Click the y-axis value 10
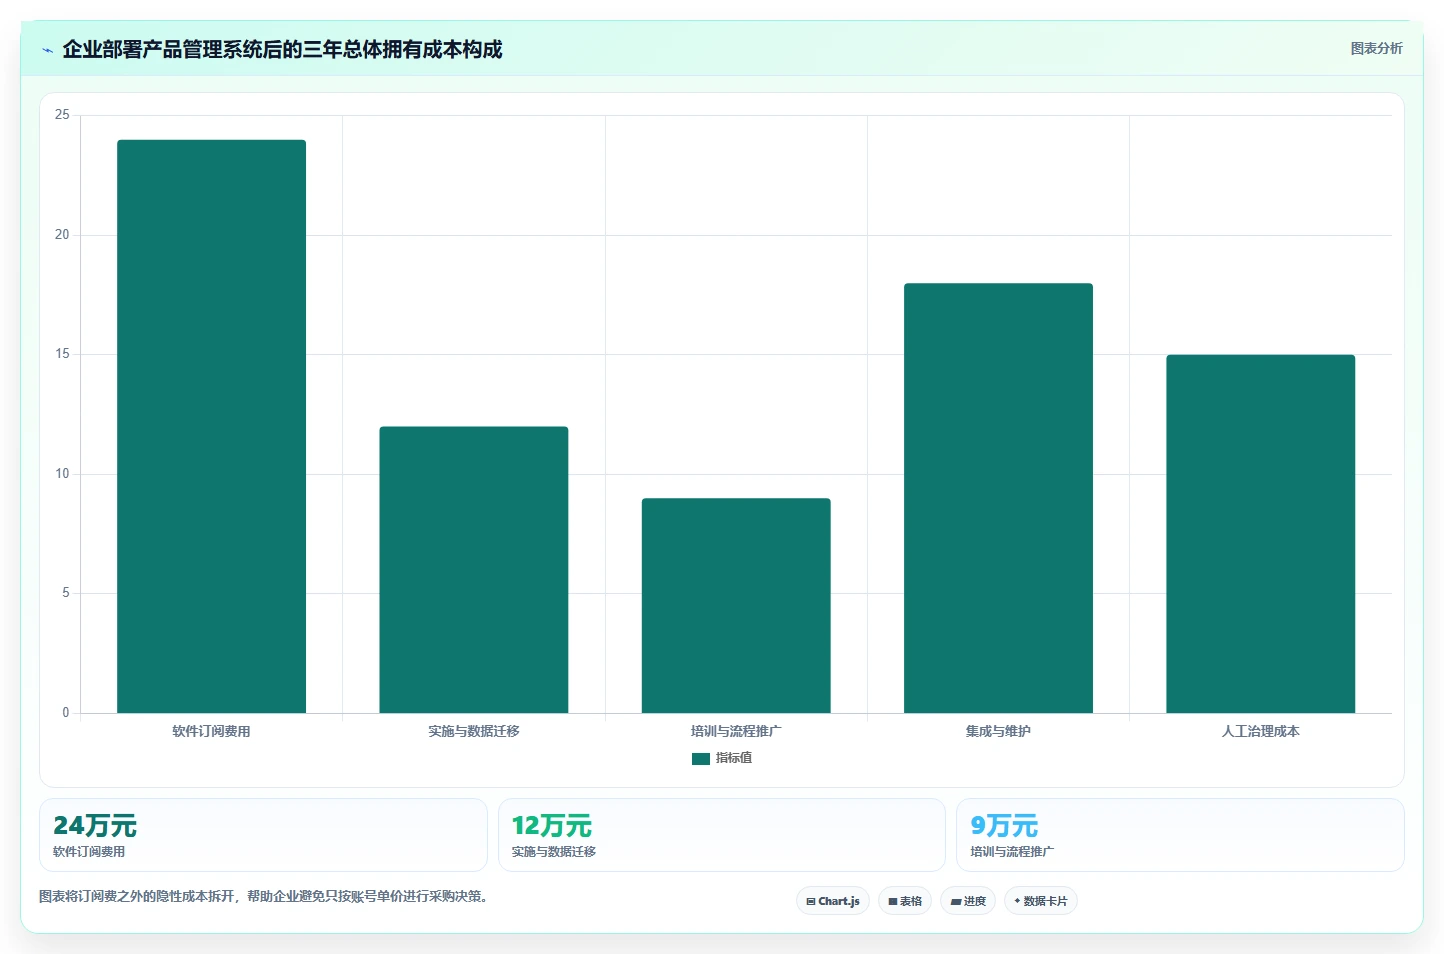The image size is (1444, 954). coord(62,474)
